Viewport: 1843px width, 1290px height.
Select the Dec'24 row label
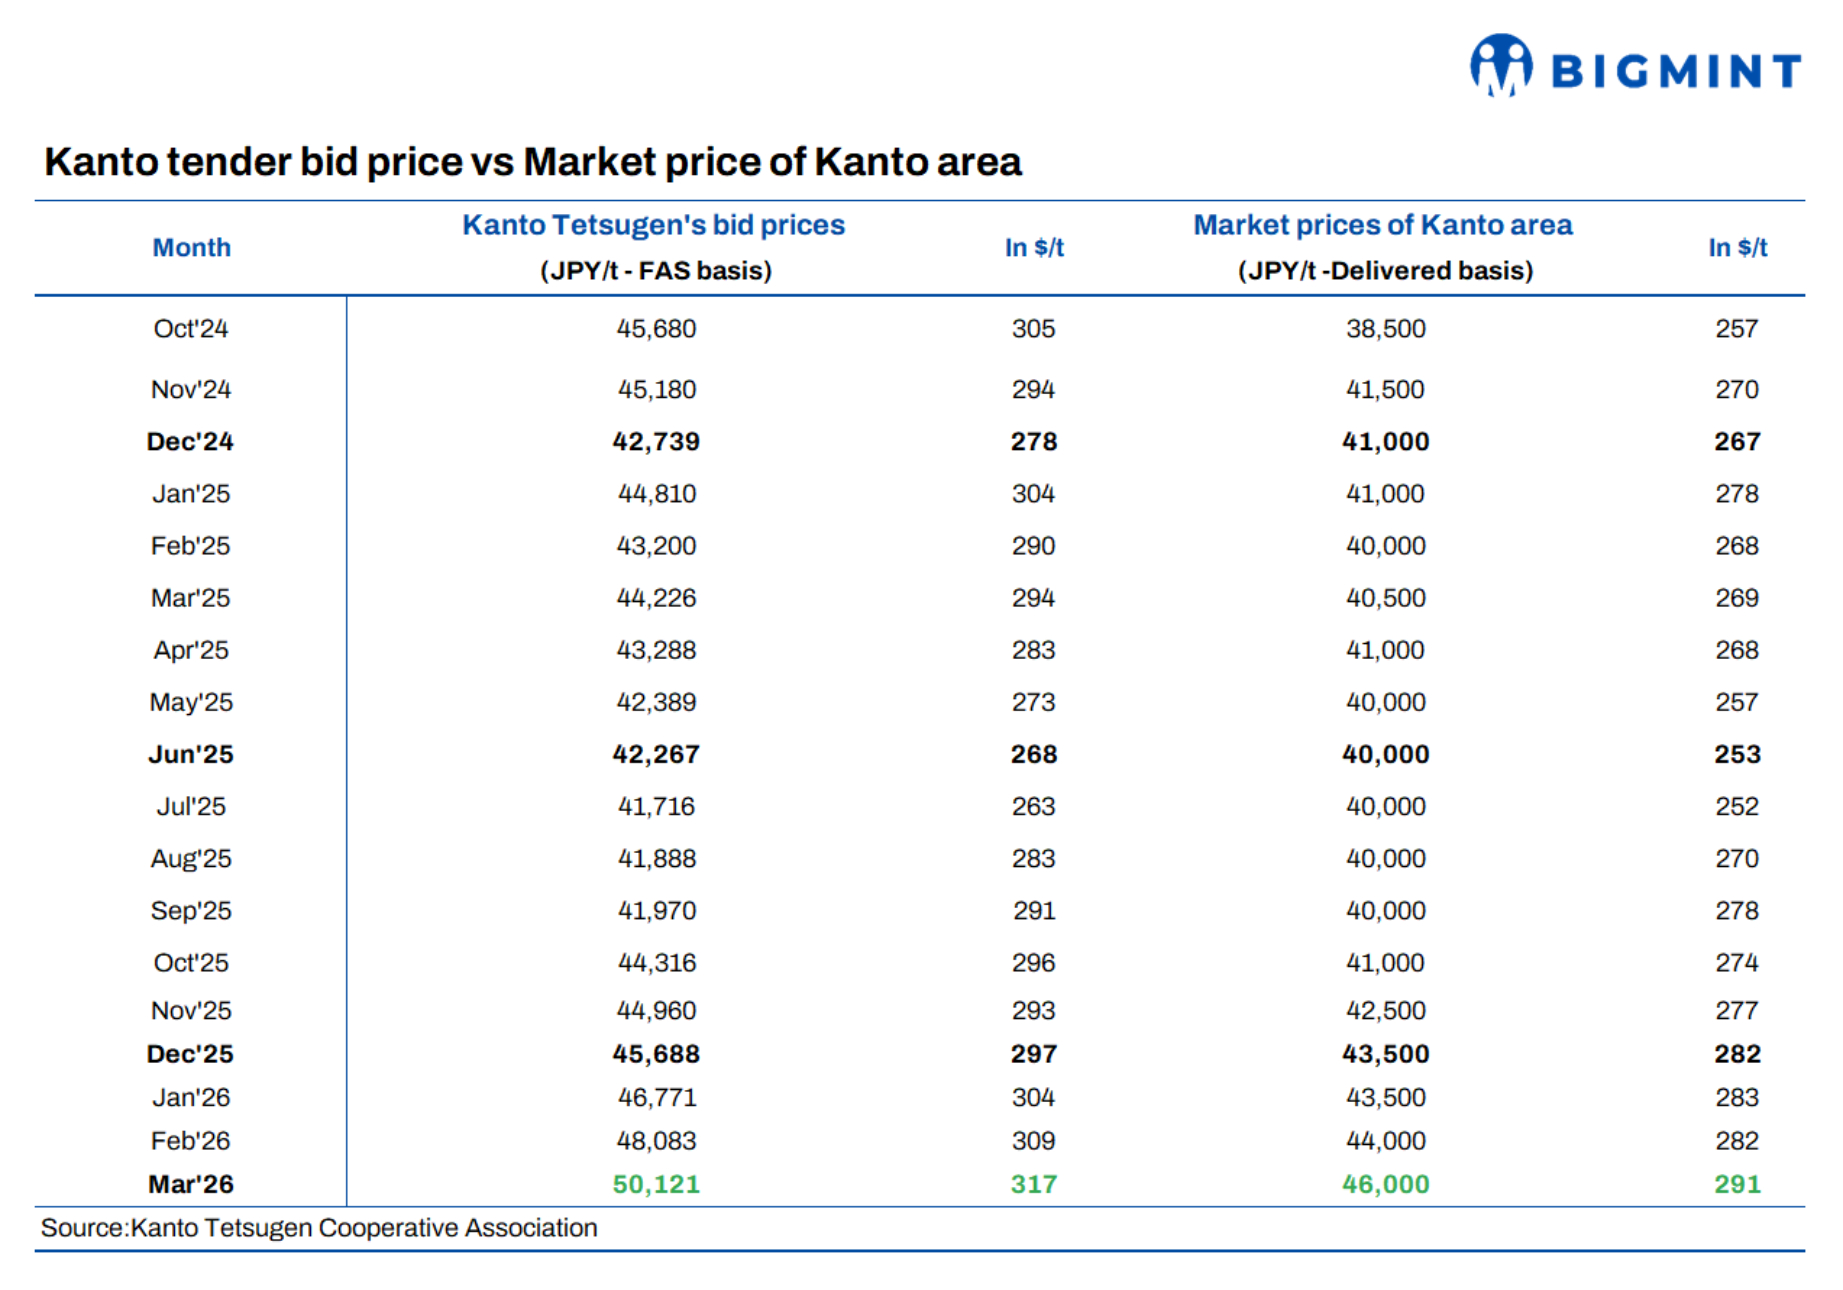tap(190, 441)
